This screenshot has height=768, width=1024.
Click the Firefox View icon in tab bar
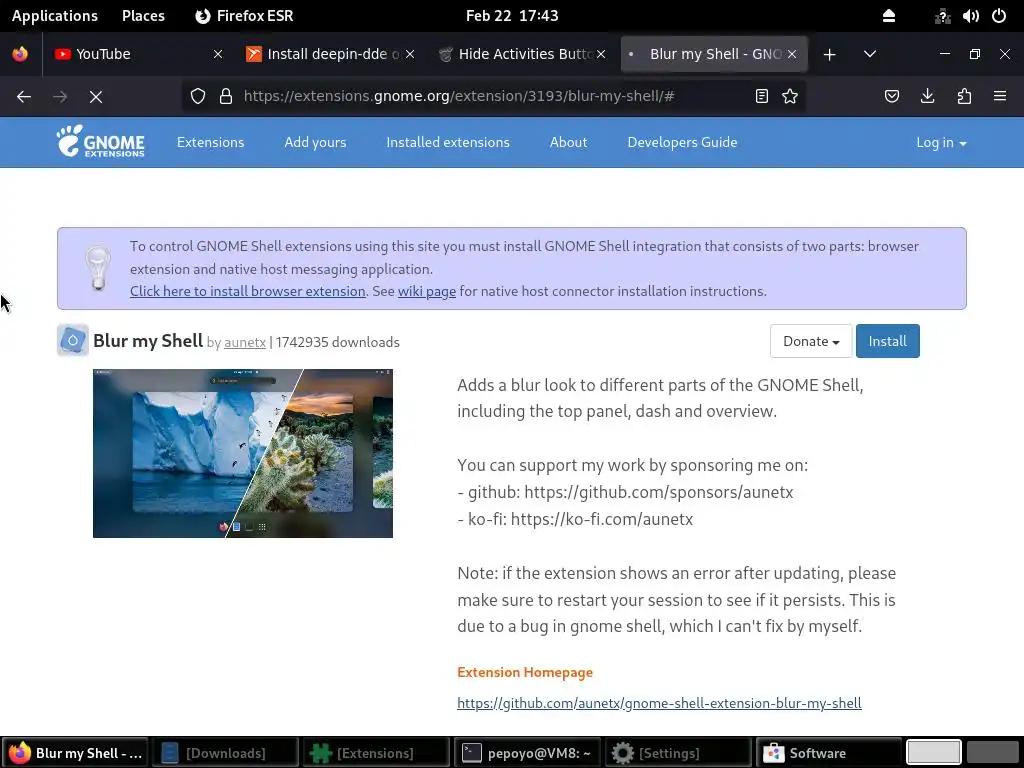click(20, 54)
